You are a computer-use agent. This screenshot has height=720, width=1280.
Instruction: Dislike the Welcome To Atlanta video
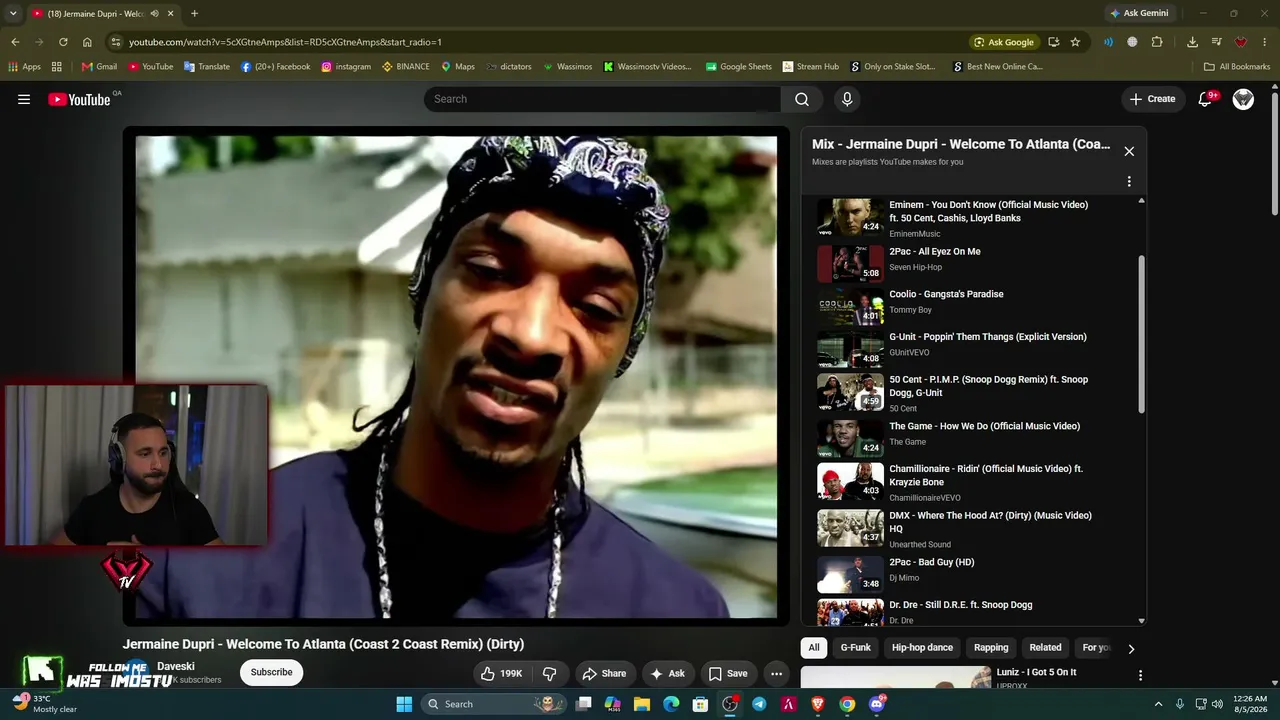(x=549, y=673)
